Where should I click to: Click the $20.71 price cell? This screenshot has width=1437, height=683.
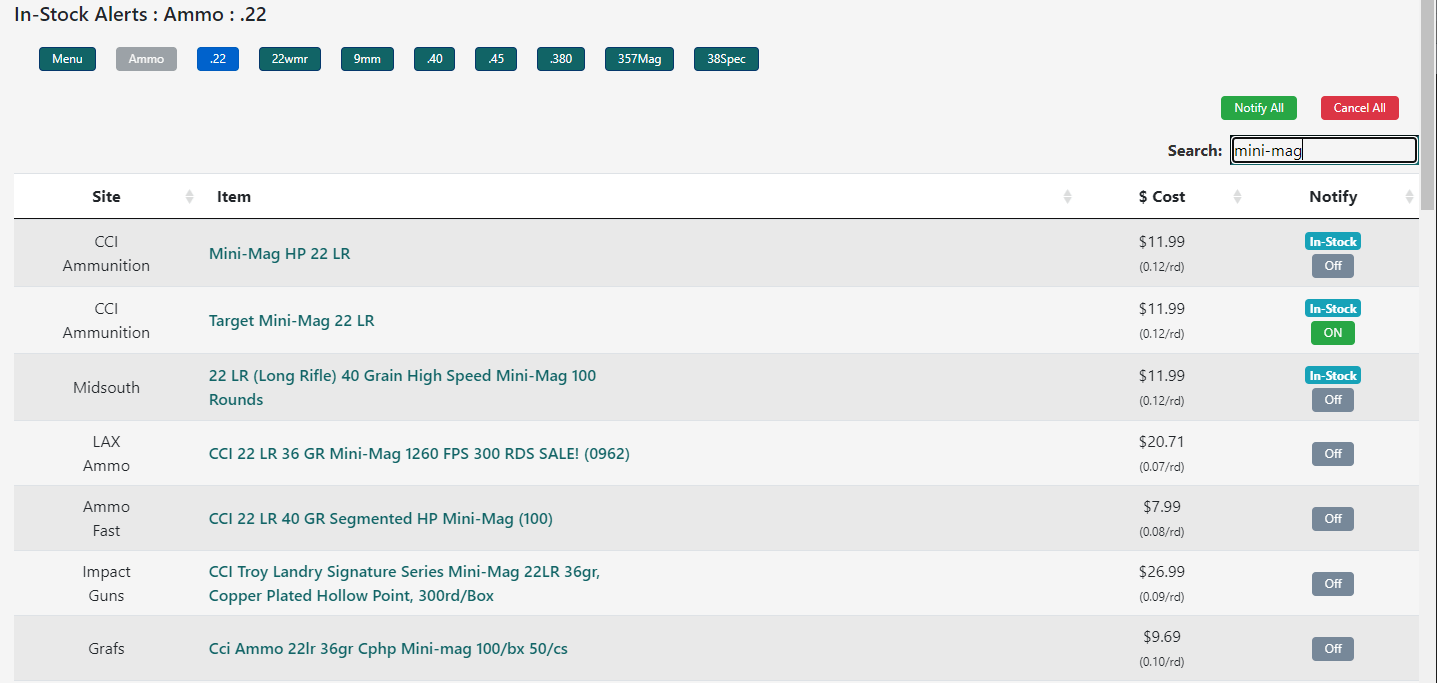tap(1161, 454)
